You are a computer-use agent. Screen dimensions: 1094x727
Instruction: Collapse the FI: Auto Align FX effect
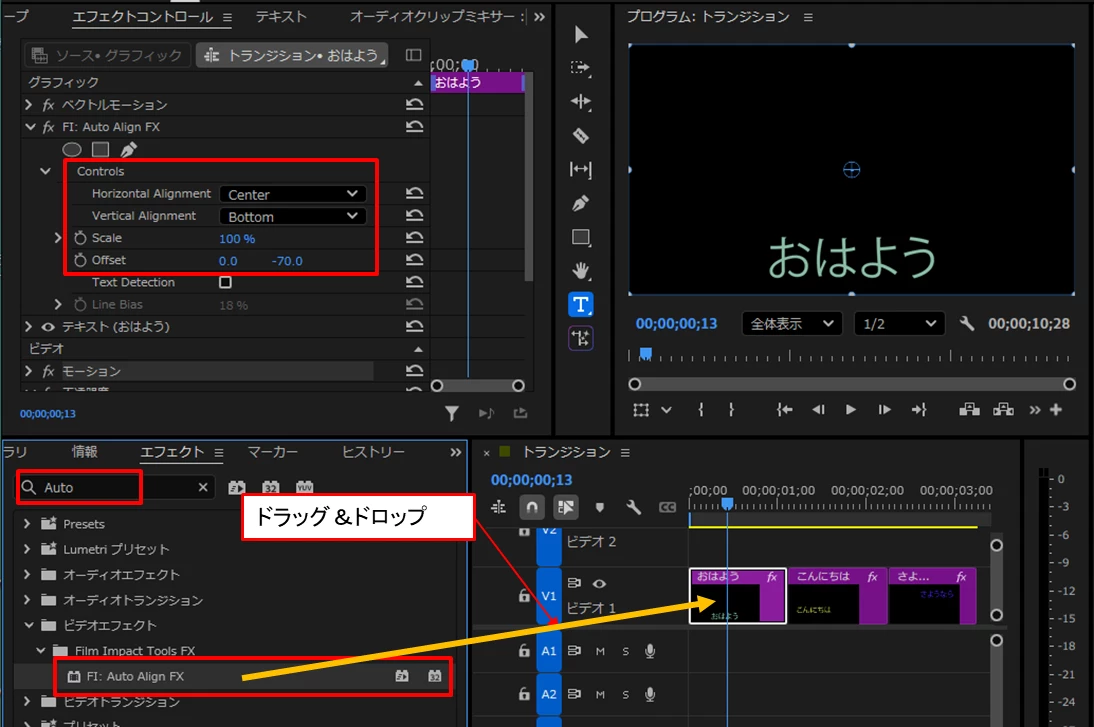pos(29,127)
